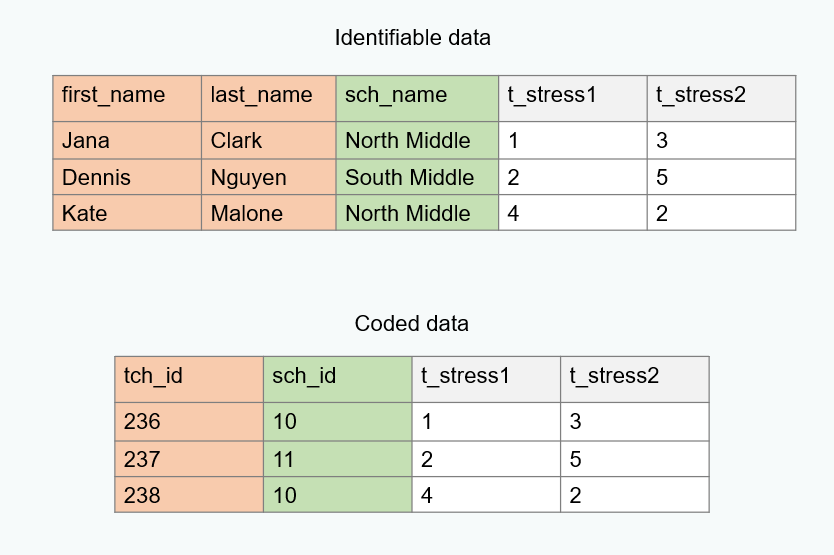This screenshot has width=834, height=555.
Task: Select the South Middle school cell
Action: click(417, 178)
